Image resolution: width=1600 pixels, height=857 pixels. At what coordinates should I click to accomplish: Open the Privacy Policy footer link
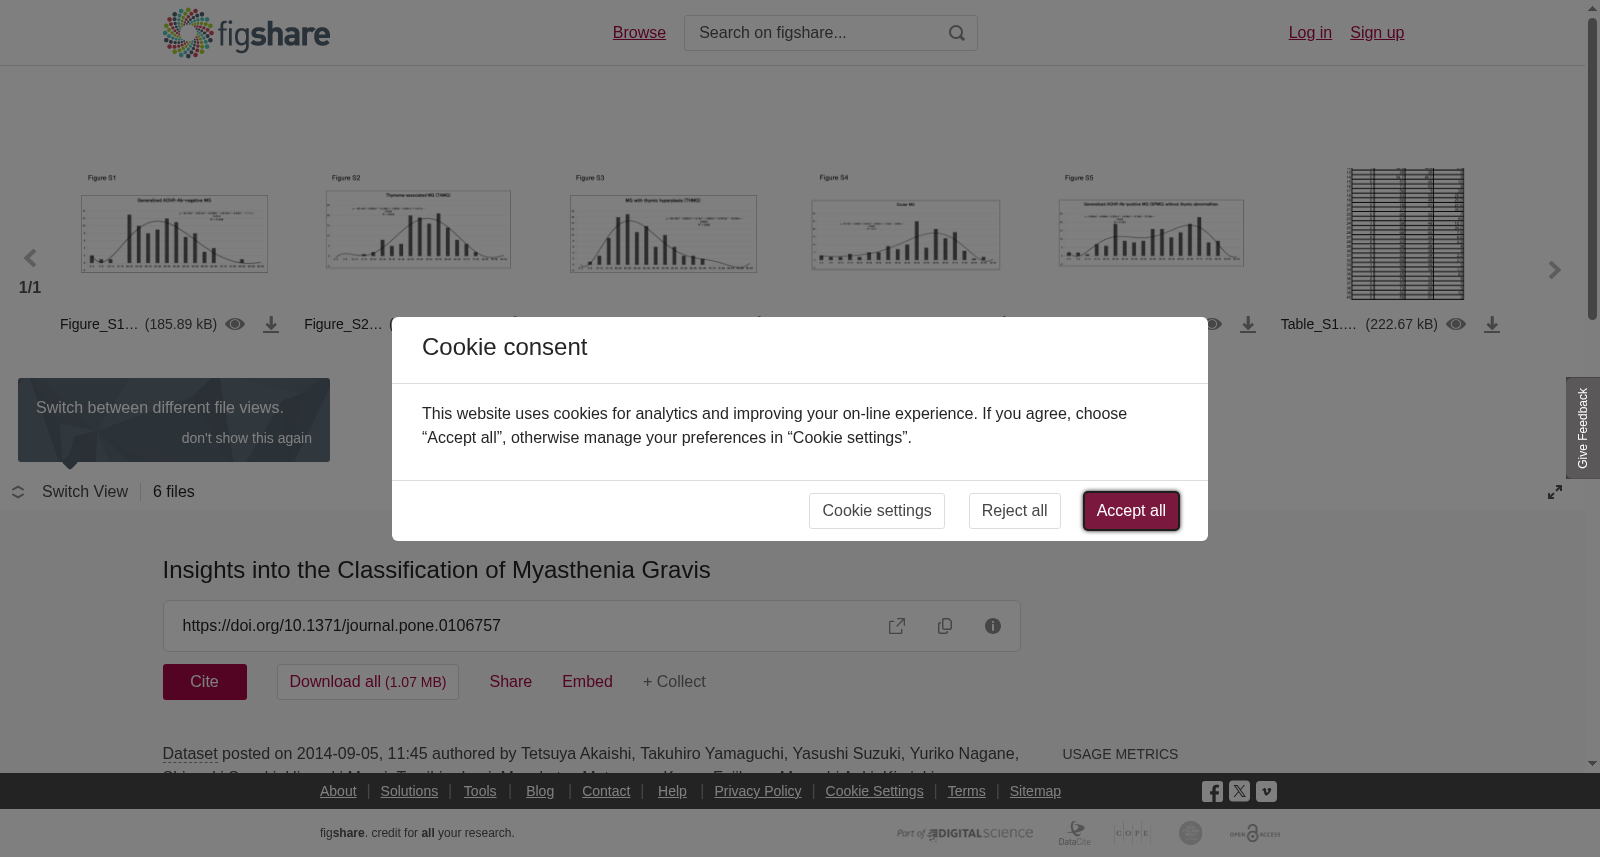click(758, 791)
